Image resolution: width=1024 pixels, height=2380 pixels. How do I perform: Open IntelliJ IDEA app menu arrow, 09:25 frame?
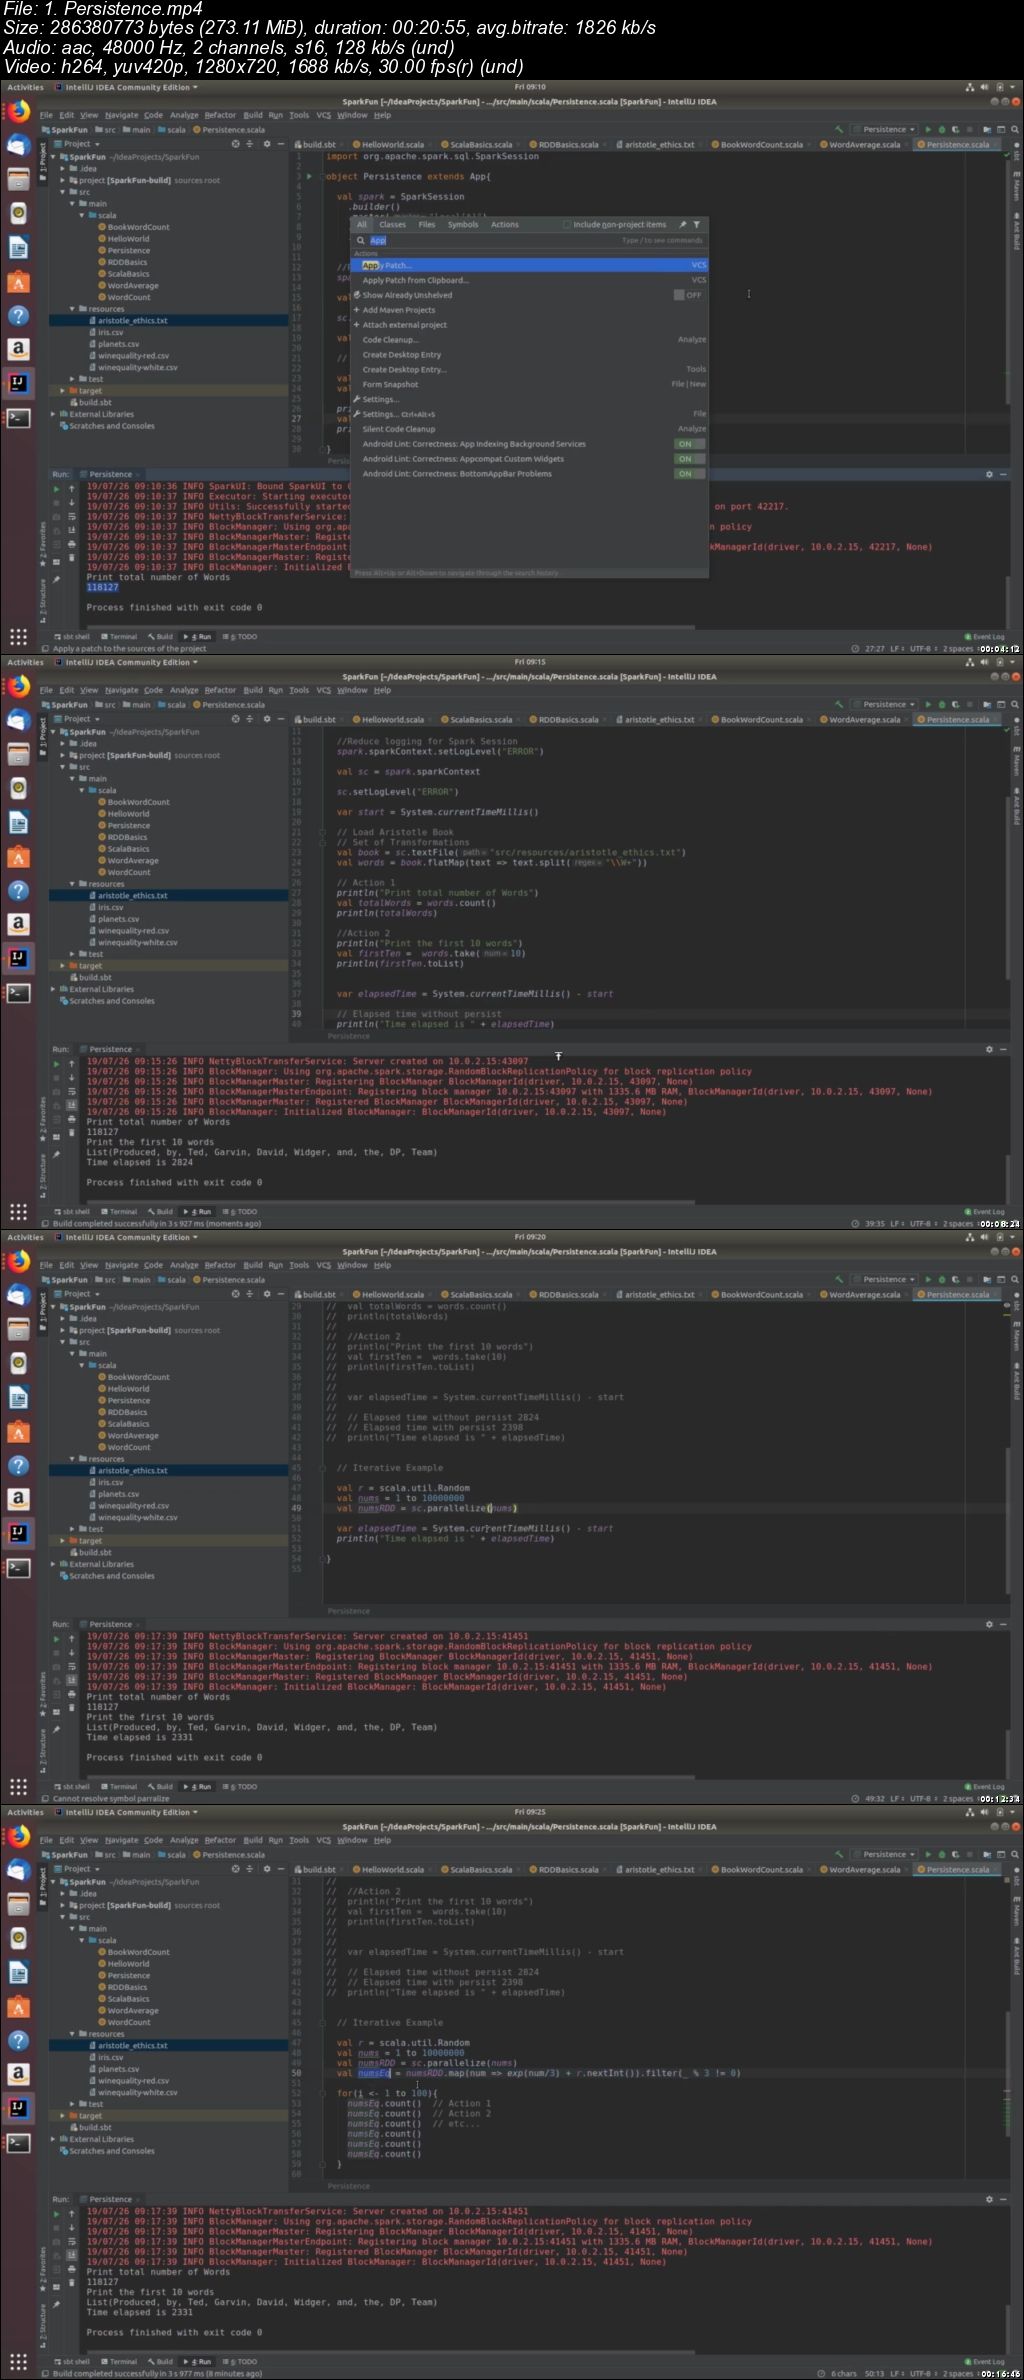tap(195, 1812)
